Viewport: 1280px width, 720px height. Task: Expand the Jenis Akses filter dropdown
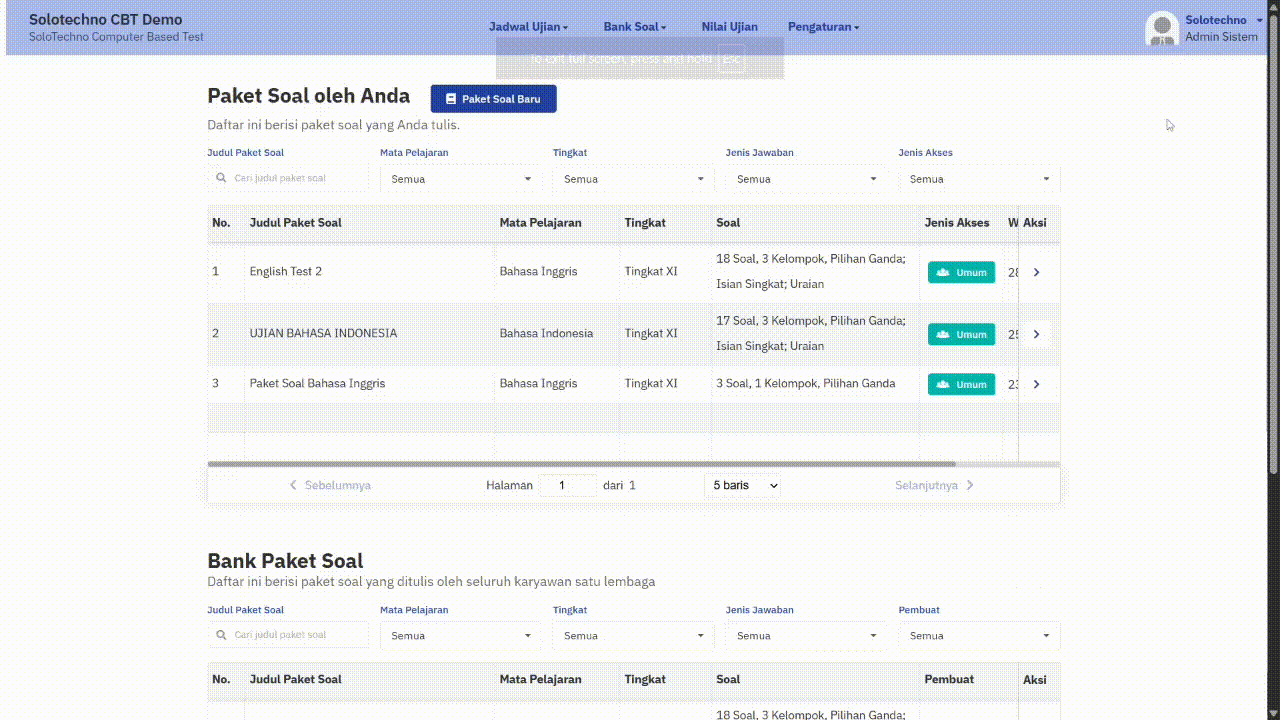point(978,179)
